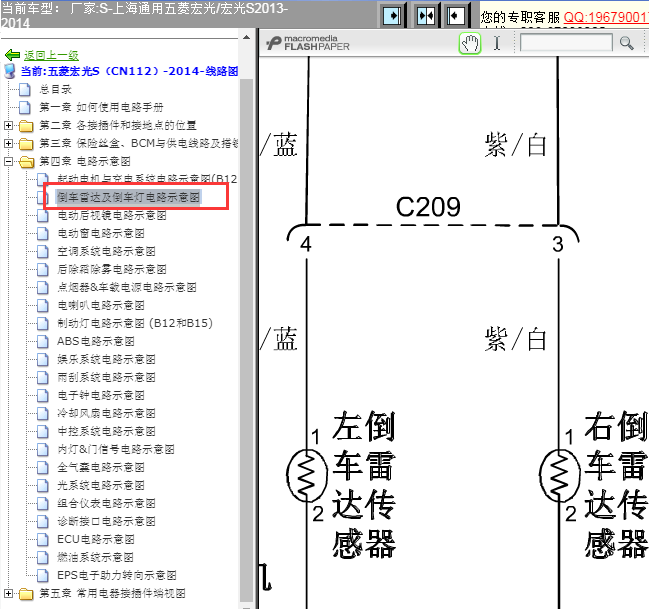
Task: Open ABS电路示意图
Action: tap(96, 341)
